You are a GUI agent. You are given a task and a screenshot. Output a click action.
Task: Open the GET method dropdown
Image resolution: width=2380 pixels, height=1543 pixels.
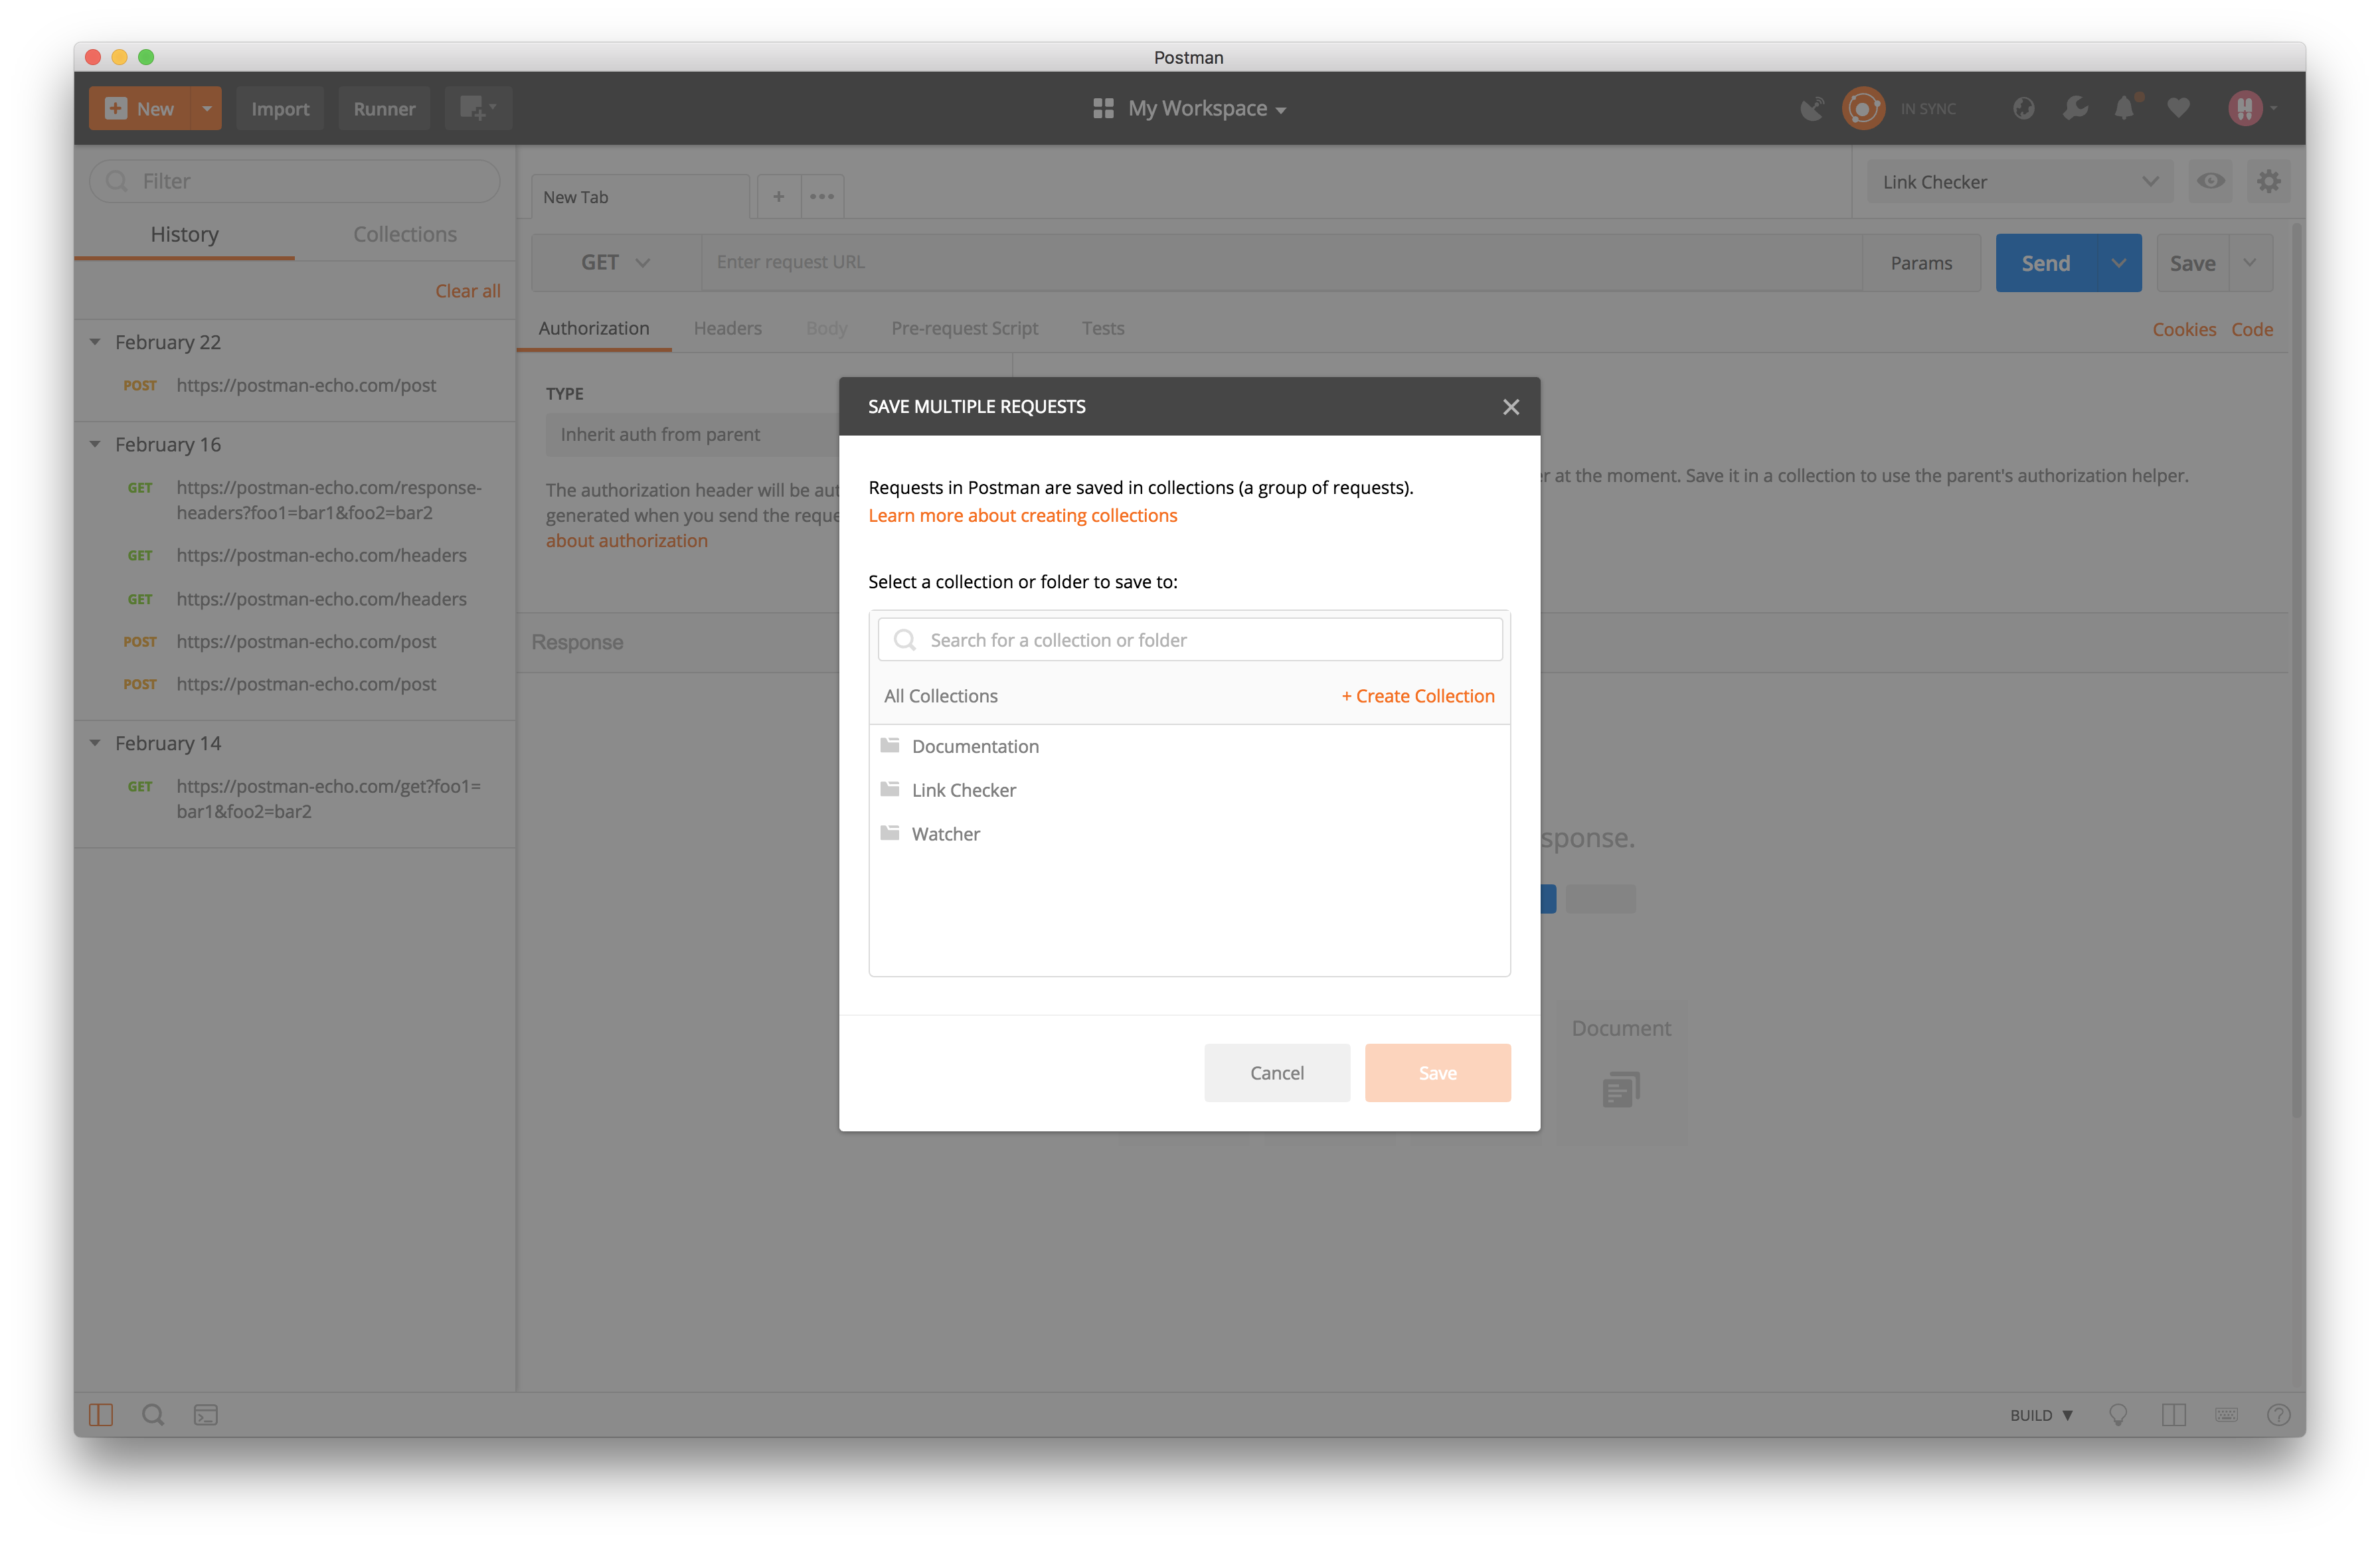(x=616, y=262)
